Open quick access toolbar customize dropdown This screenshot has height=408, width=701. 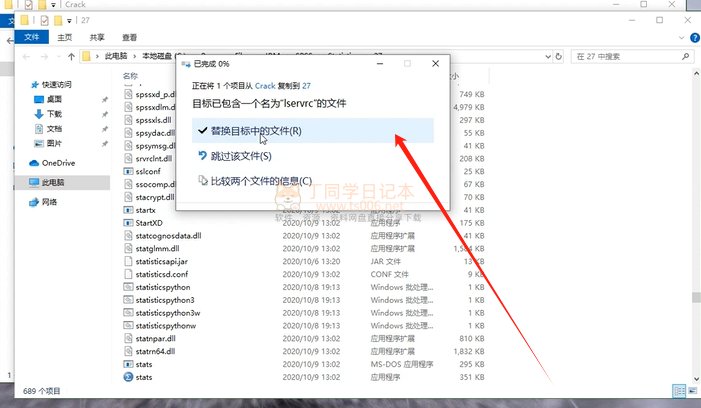point(69,21)
